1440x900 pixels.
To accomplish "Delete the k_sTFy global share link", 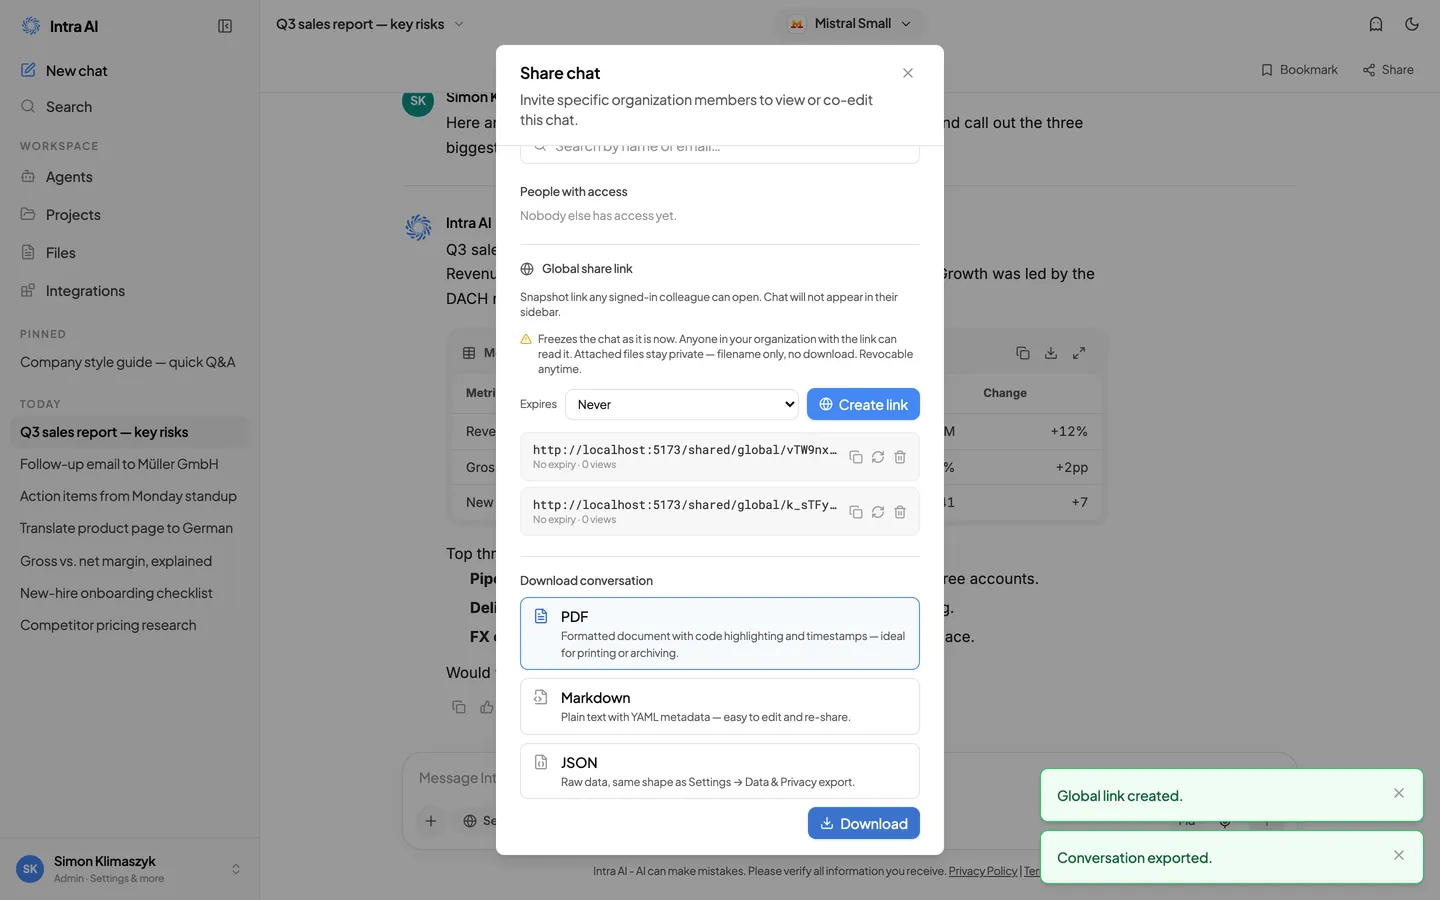I will (x=900, y=512).
